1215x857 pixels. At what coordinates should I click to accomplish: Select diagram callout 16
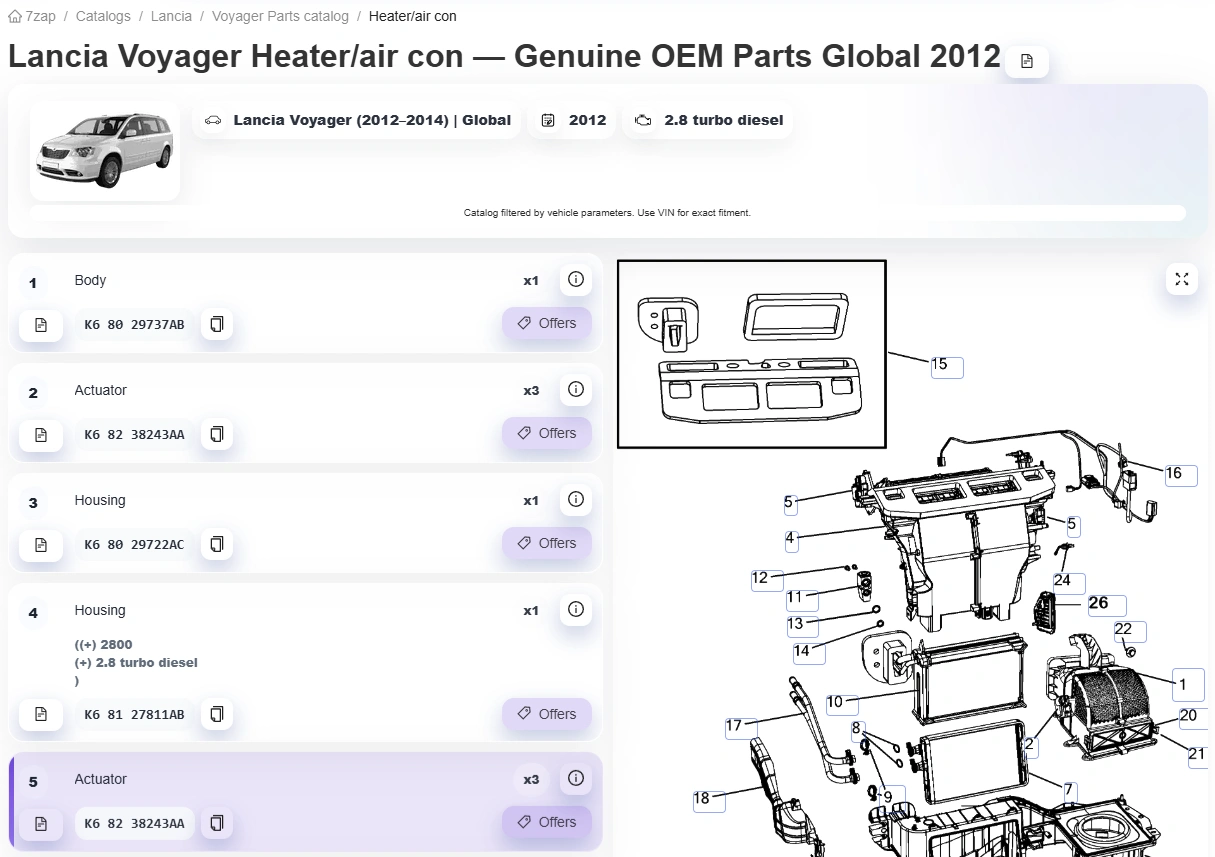tap(1180, 475)
